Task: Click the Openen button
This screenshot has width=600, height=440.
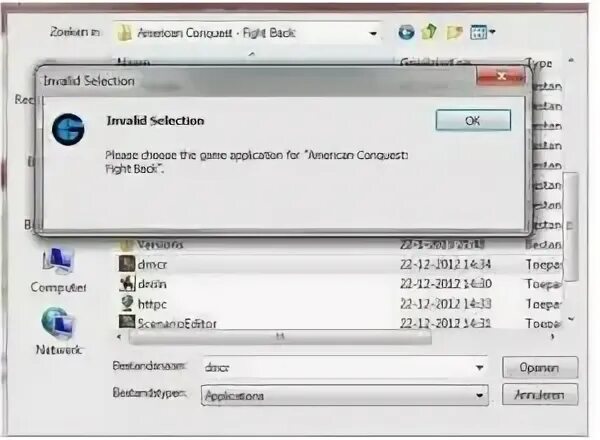Action: click(540, 367)
